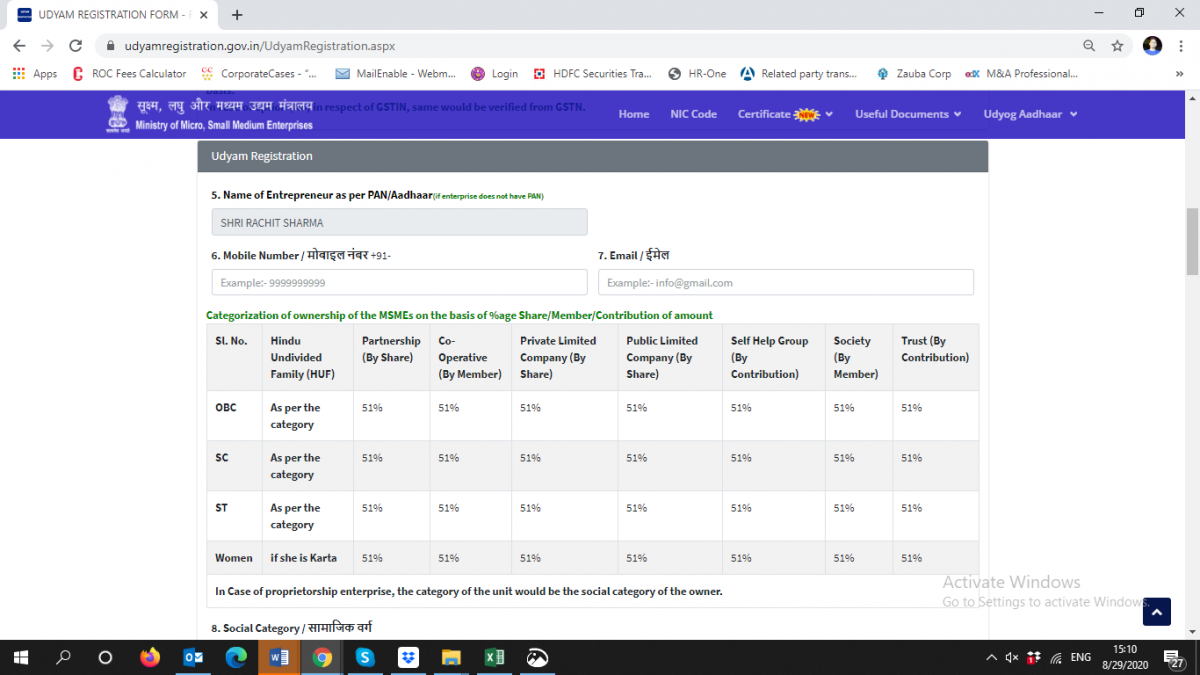Bookmark this page with star icon
This screenshot has height=675, width=1200.
click(x=1117, y=46)
